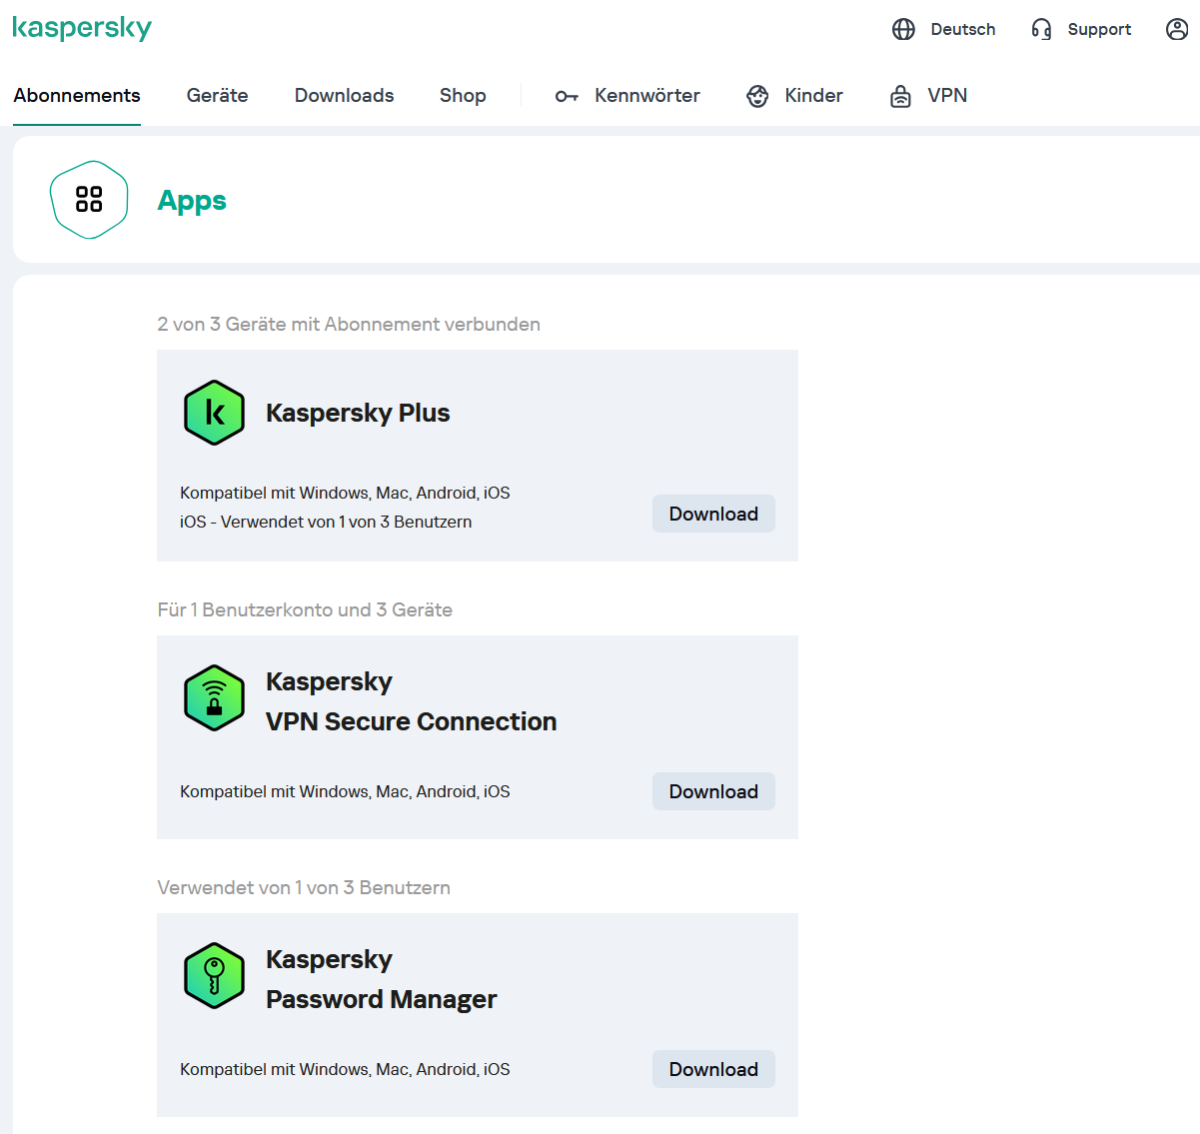Click the Apps heading
Screen dimensions: 1200x1134
[192, 201]
